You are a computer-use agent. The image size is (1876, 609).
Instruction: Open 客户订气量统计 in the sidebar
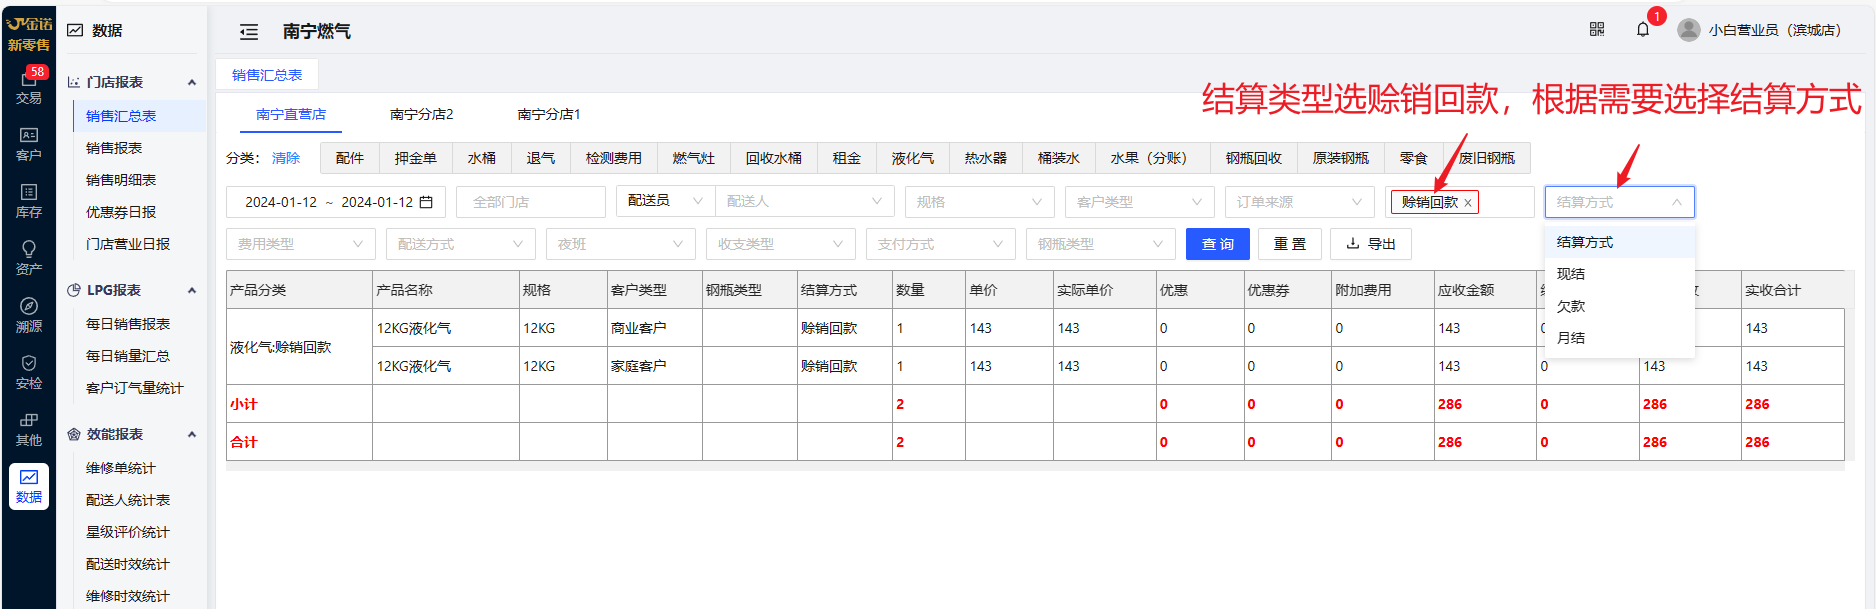(135, 388)
